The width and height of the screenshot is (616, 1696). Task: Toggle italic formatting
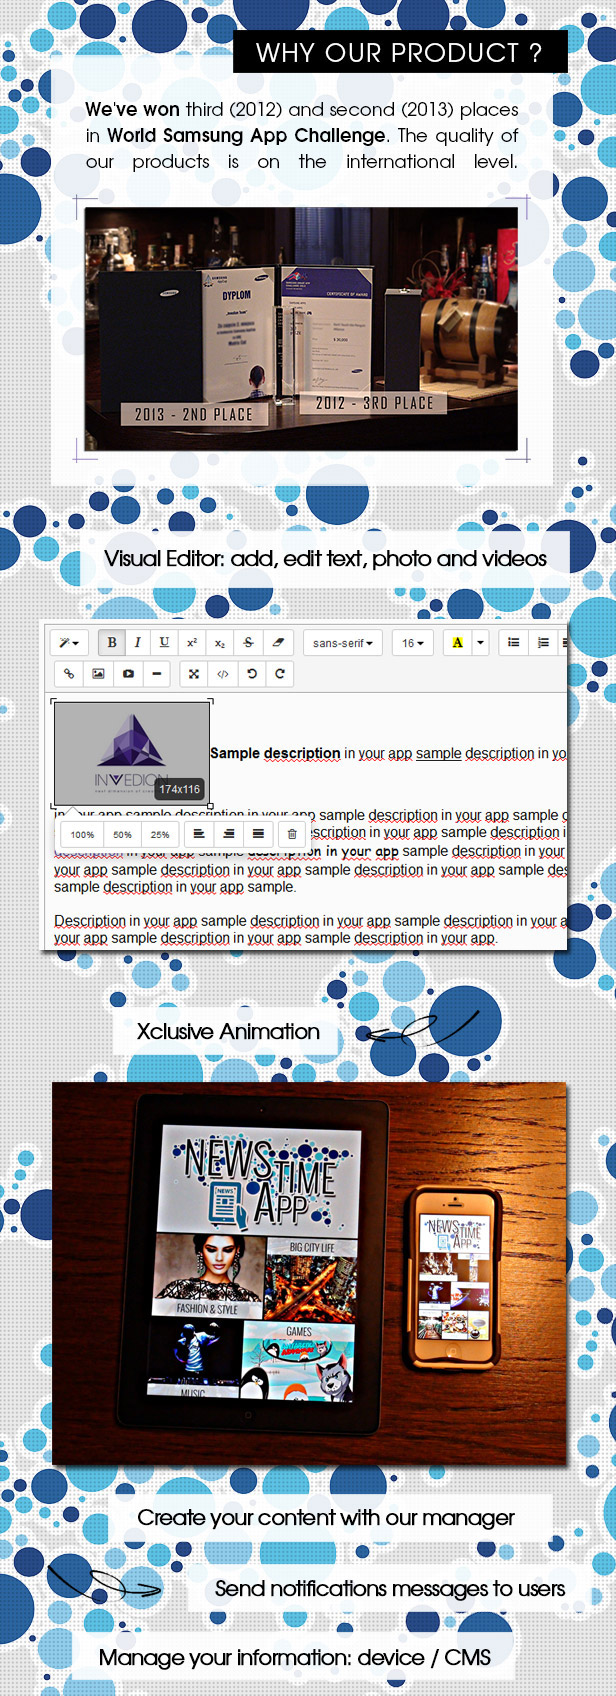(x=138, y=643)
